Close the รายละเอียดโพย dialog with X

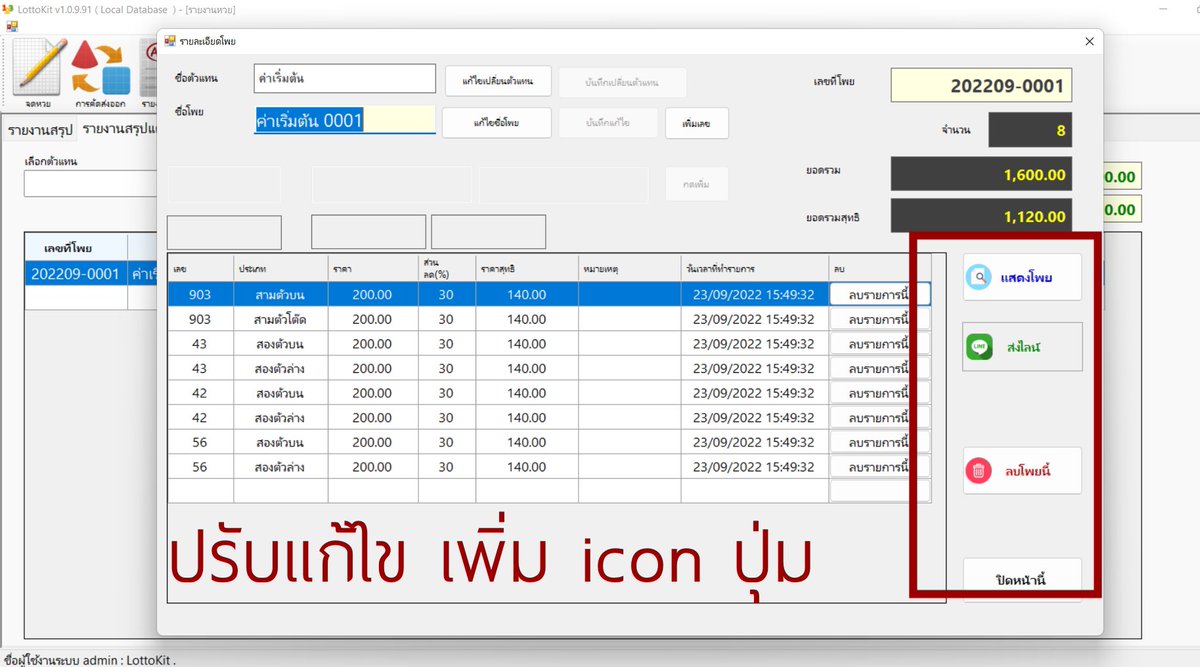pos(1089,41)
